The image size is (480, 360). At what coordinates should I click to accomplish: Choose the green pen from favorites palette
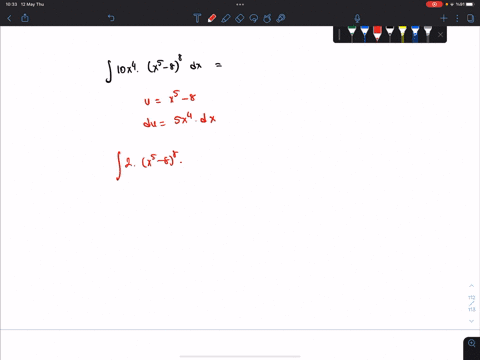coord(352,34)
